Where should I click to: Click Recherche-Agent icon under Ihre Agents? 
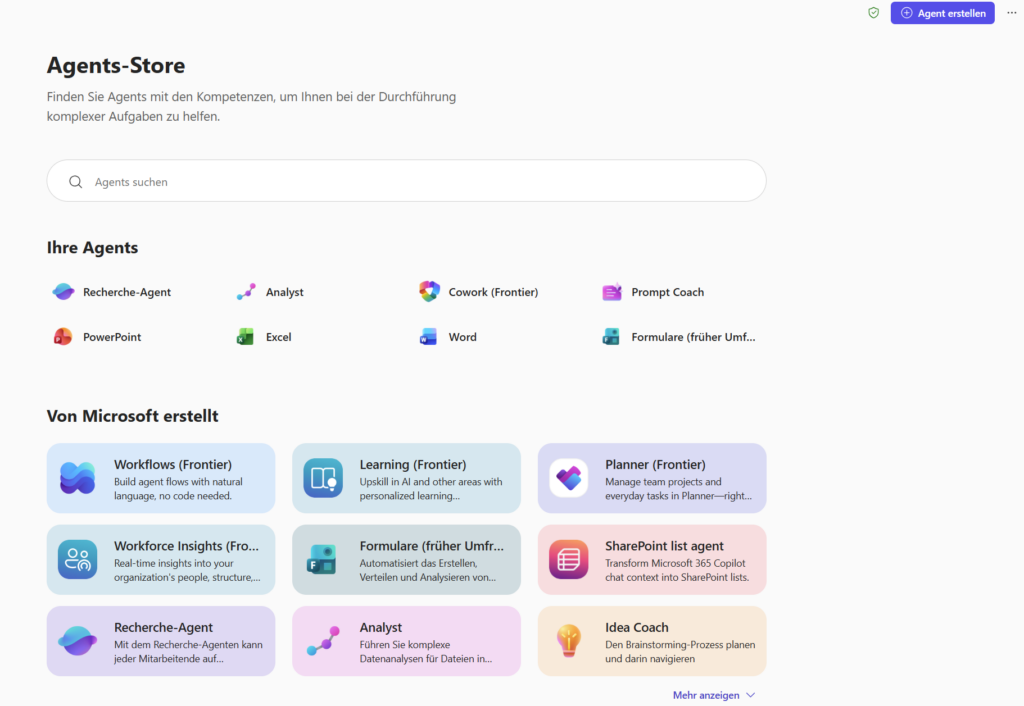pyautogui.click(x=63, y=291)
